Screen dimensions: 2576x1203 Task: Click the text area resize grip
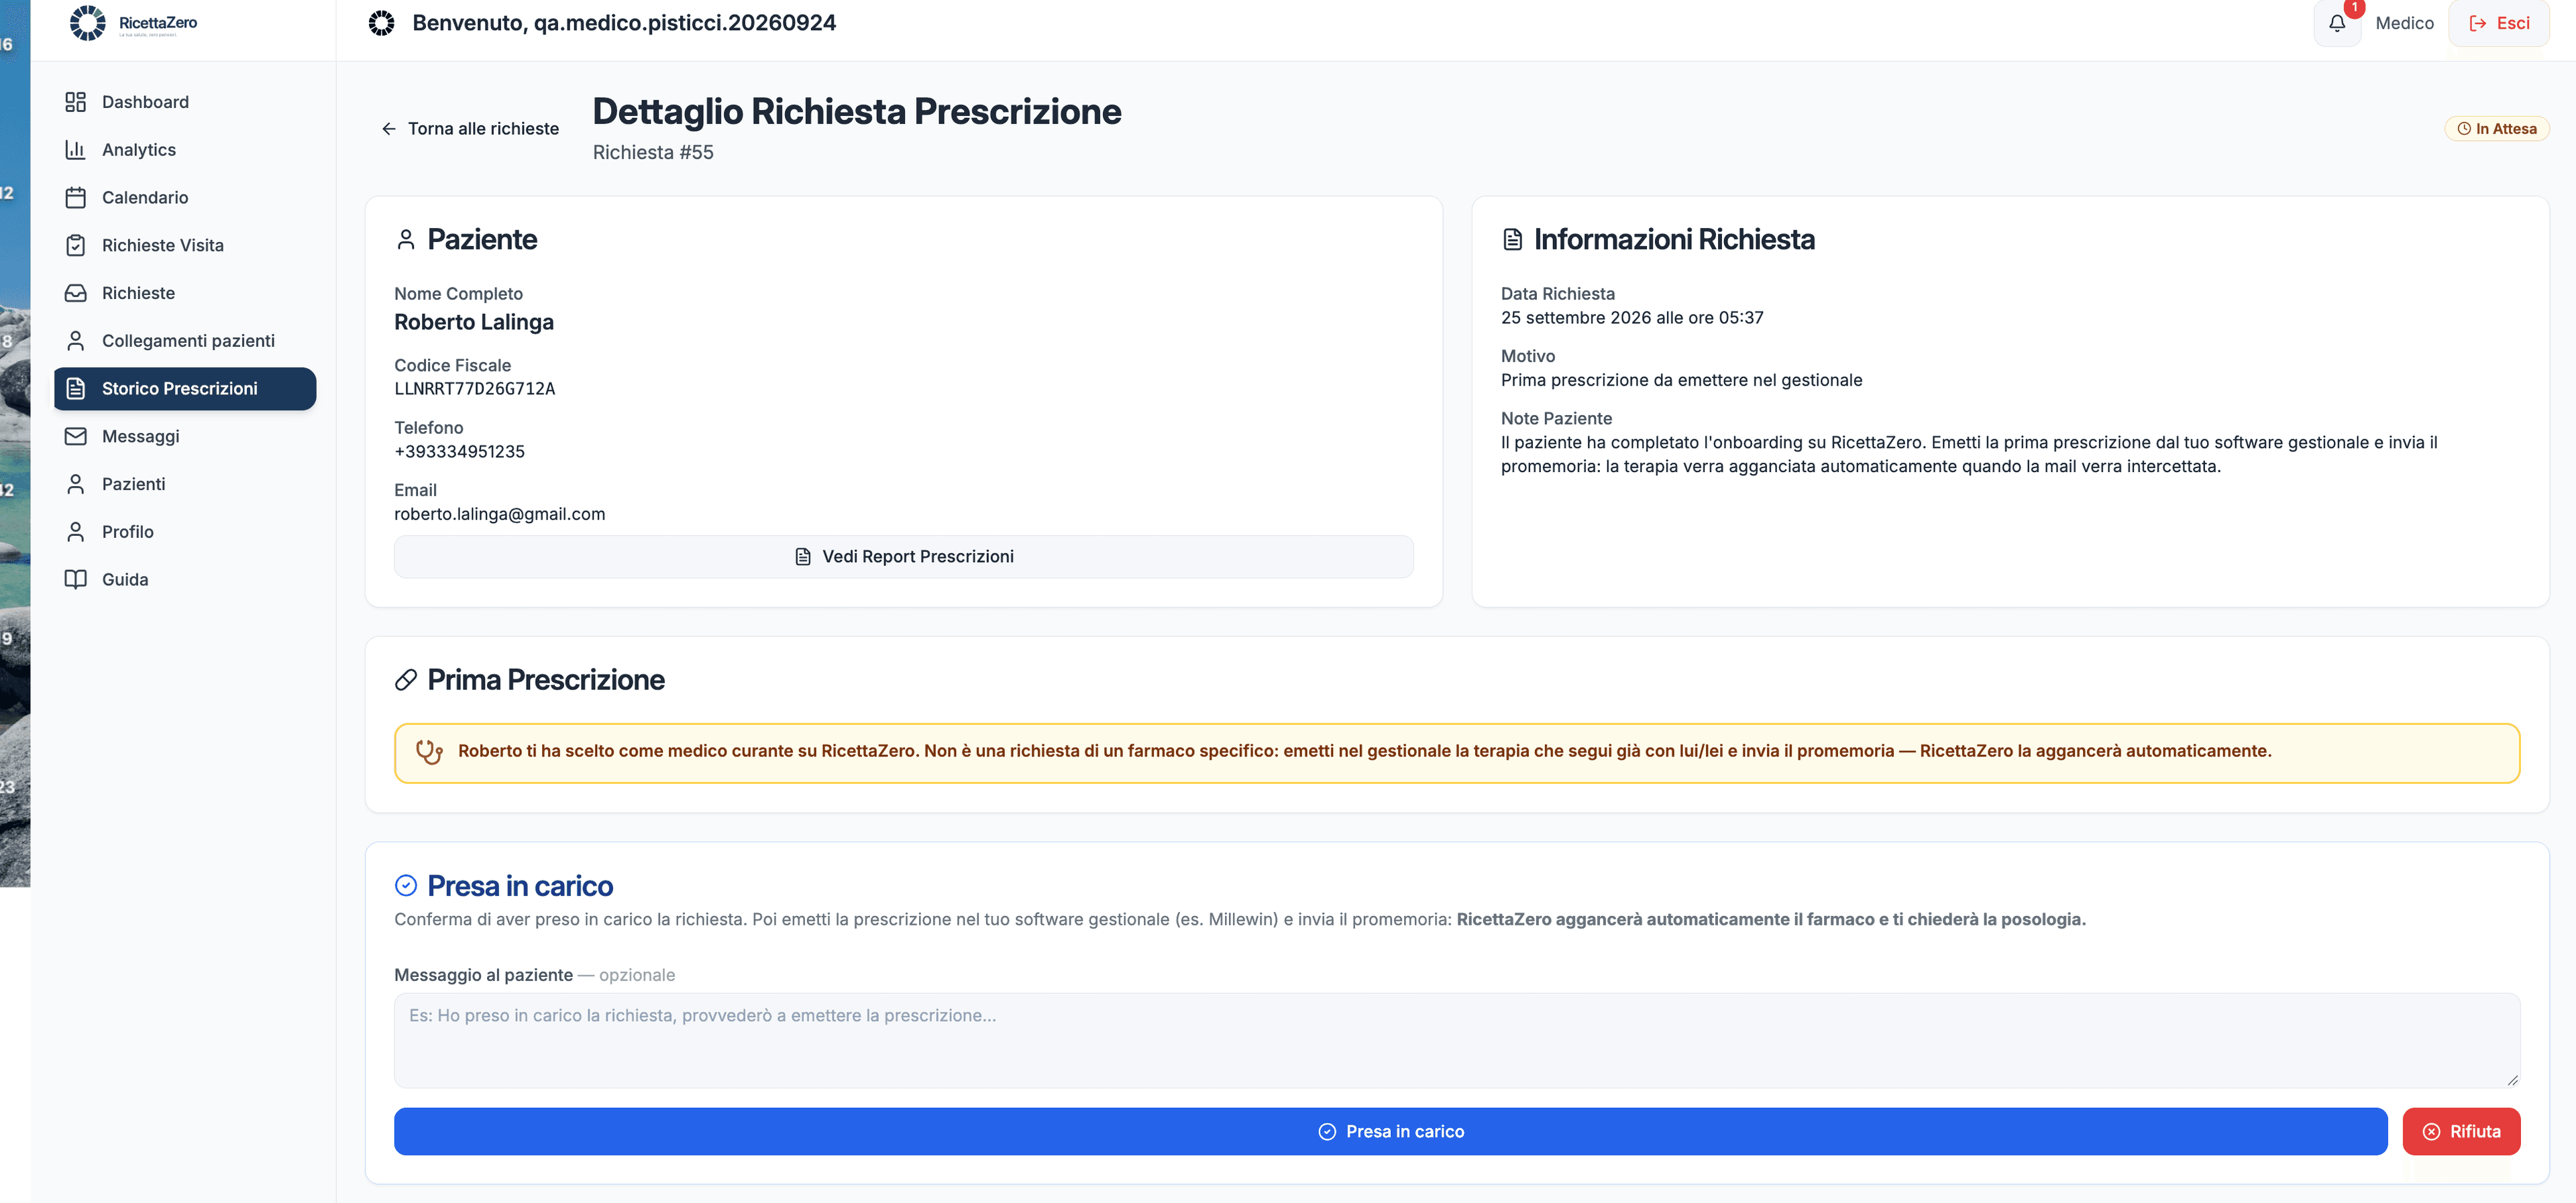2512,1080
